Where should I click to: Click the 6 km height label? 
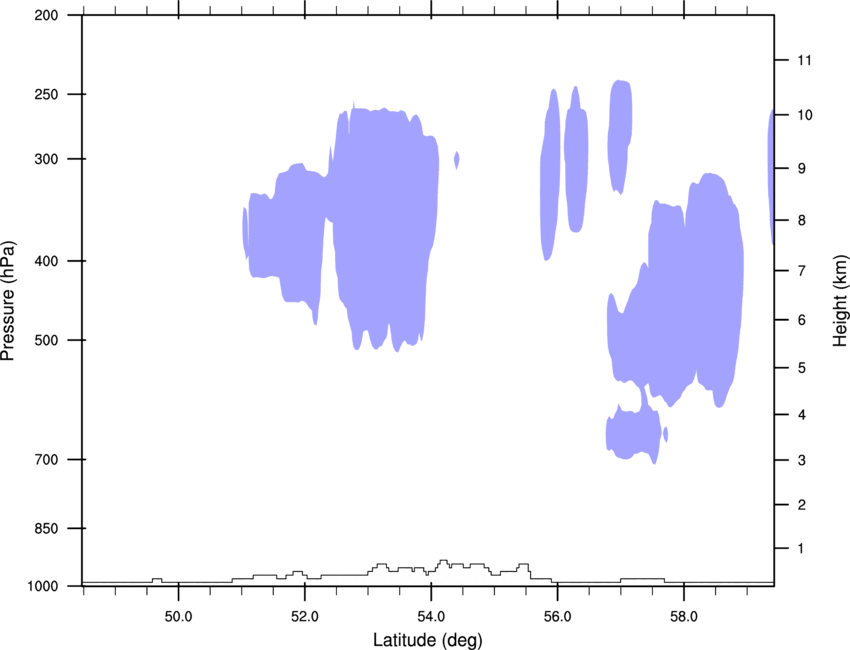click(802, 320)
